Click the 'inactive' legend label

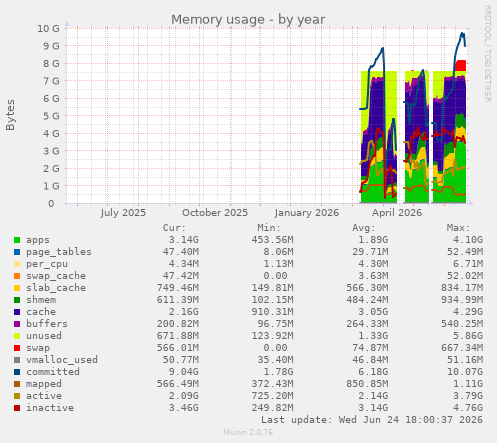pos(50,408)
